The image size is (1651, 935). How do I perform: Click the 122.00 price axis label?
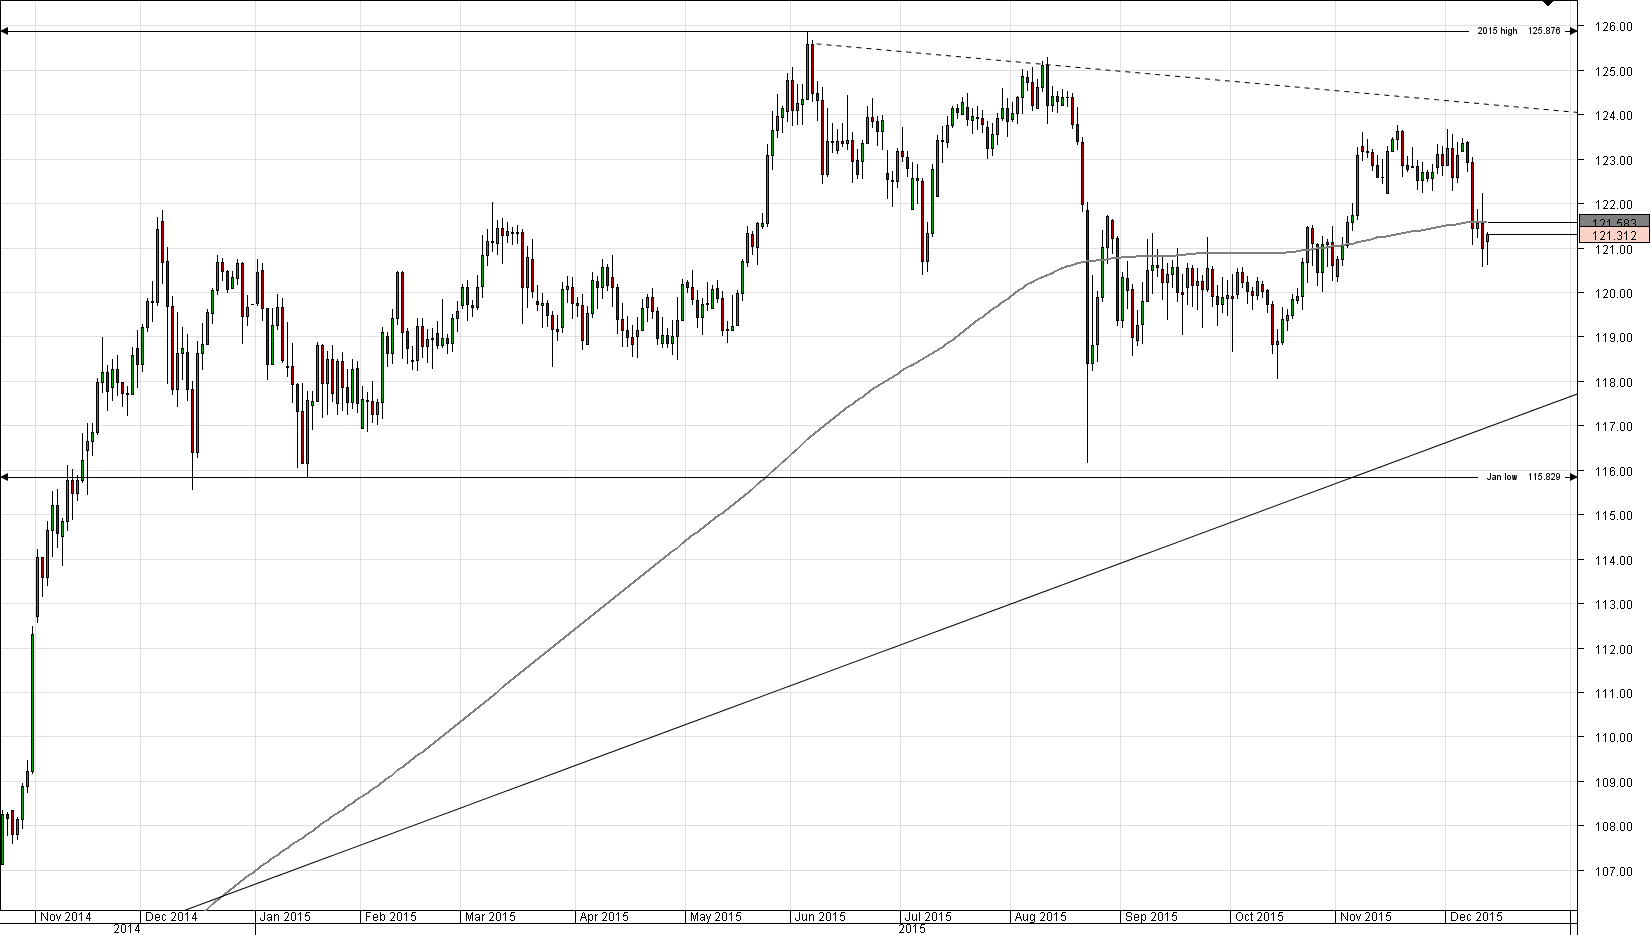[1615, 205]
